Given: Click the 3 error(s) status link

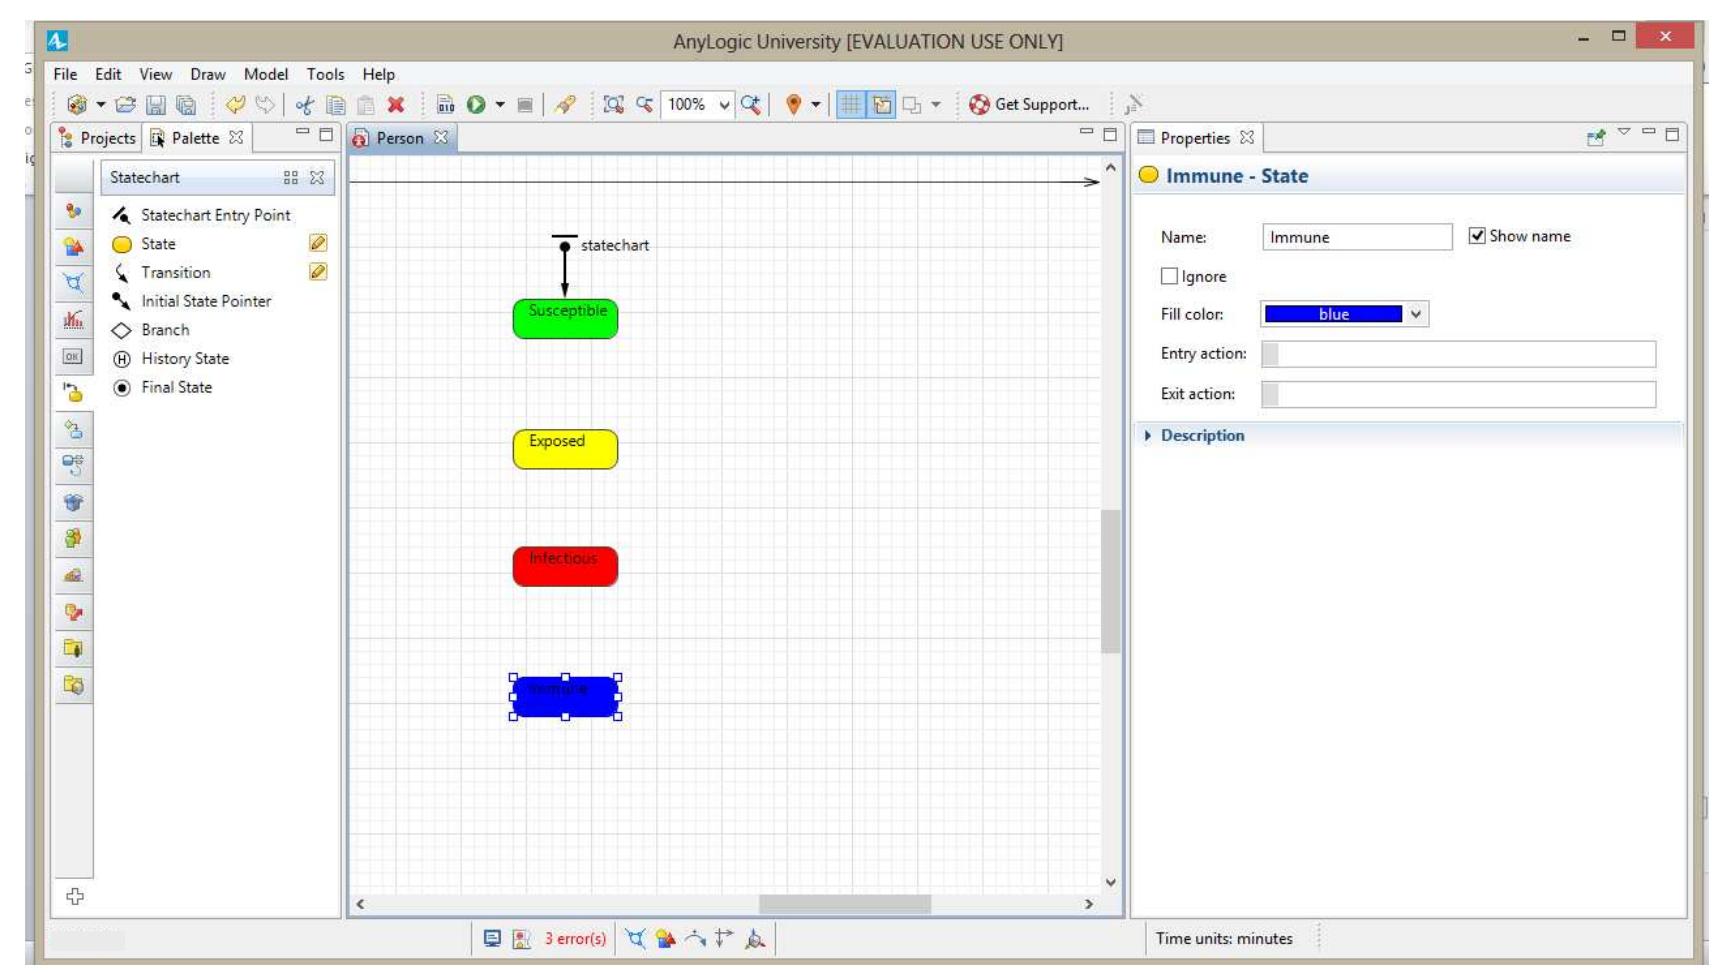Looking at the screenshot, I should pyautogui.click(x=575, y=938).
